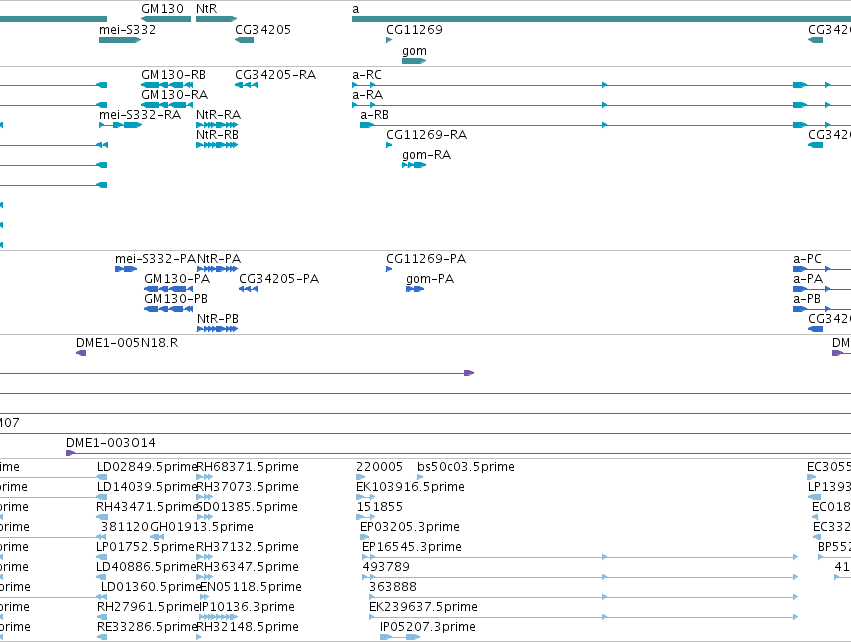Select the a-PC protein label

(x=808, y=258)
